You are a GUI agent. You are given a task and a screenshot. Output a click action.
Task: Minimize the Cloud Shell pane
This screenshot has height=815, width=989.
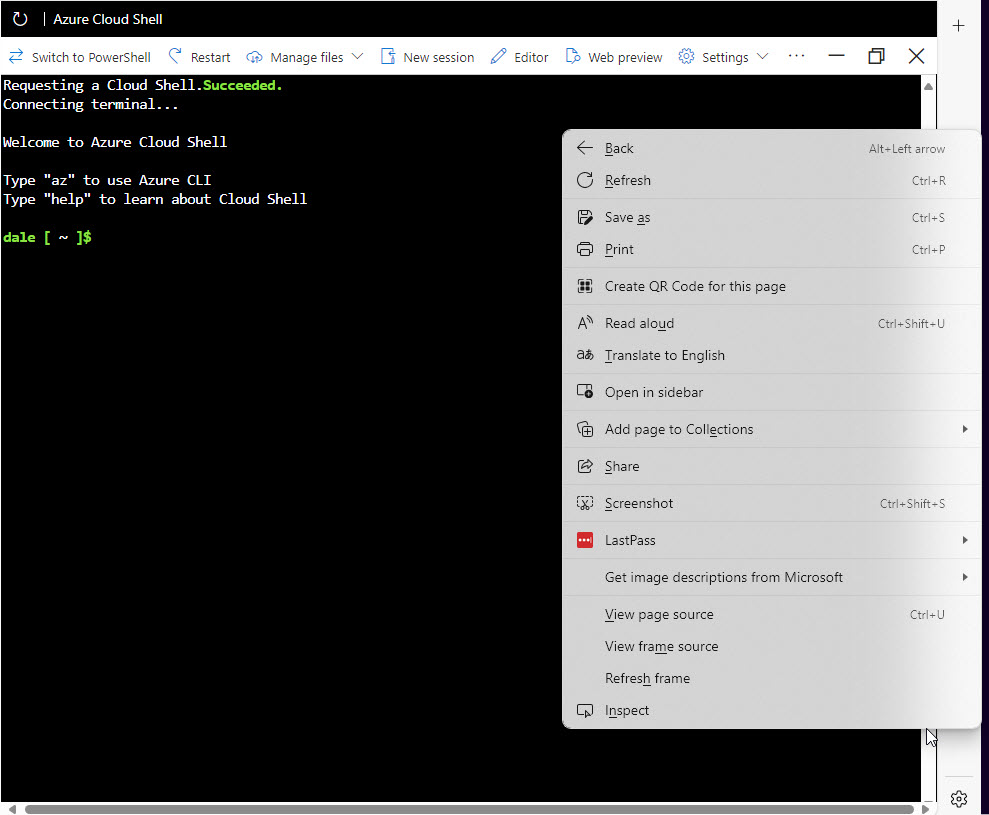[836, 56]
